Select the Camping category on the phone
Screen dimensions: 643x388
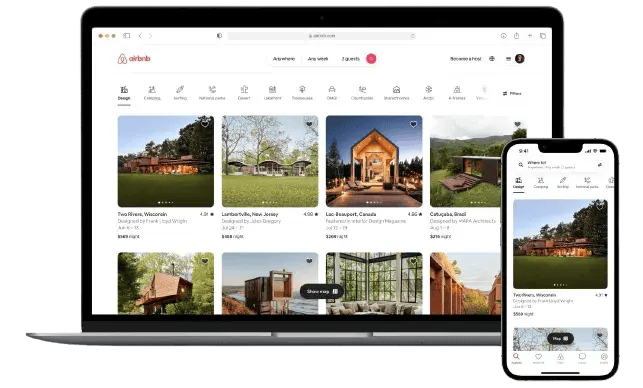[540, 183]
